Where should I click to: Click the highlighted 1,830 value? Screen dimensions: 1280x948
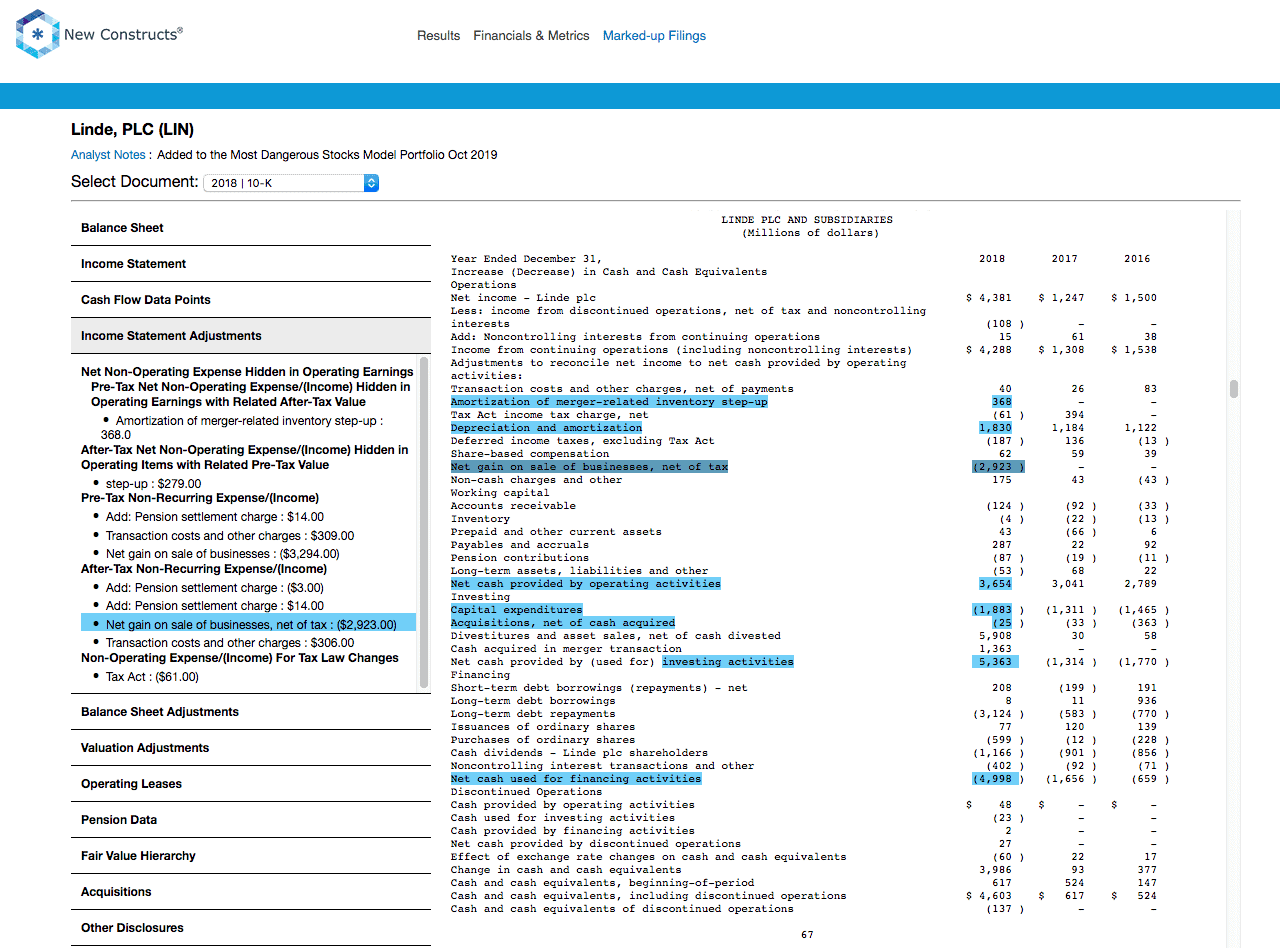[x=995, y=428]
